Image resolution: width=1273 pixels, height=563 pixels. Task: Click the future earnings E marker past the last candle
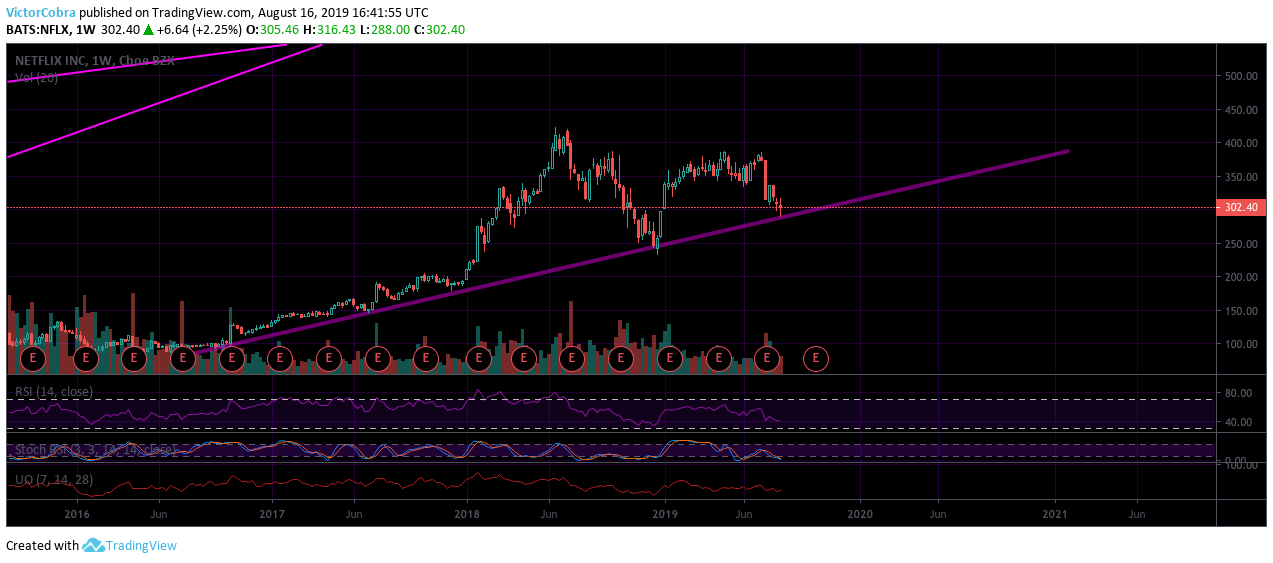coord(816,357)
